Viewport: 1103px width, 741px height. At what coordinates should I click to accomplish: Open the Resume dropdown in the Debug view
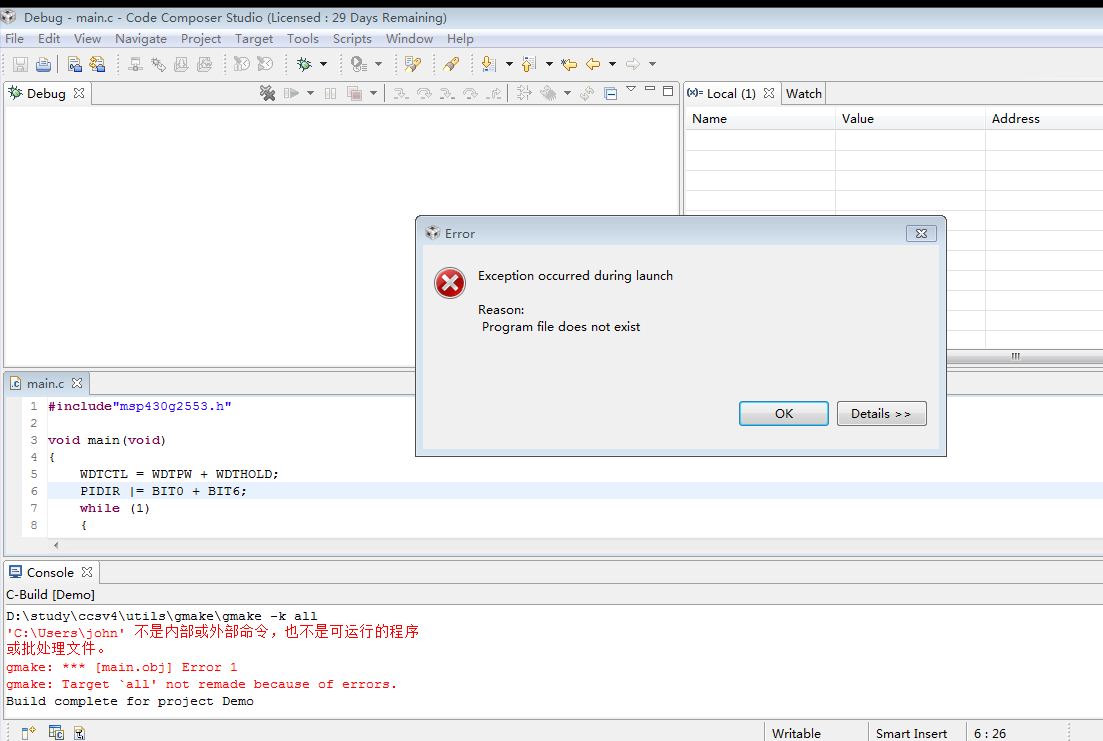tap(310, 93)
